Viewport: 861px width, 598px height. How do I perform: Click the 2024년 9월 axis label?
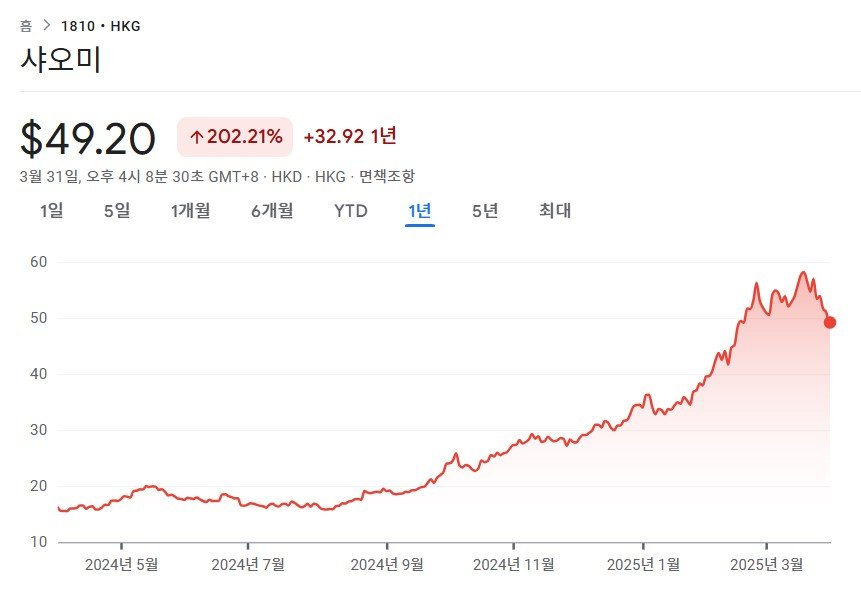(x=386, y=564)
